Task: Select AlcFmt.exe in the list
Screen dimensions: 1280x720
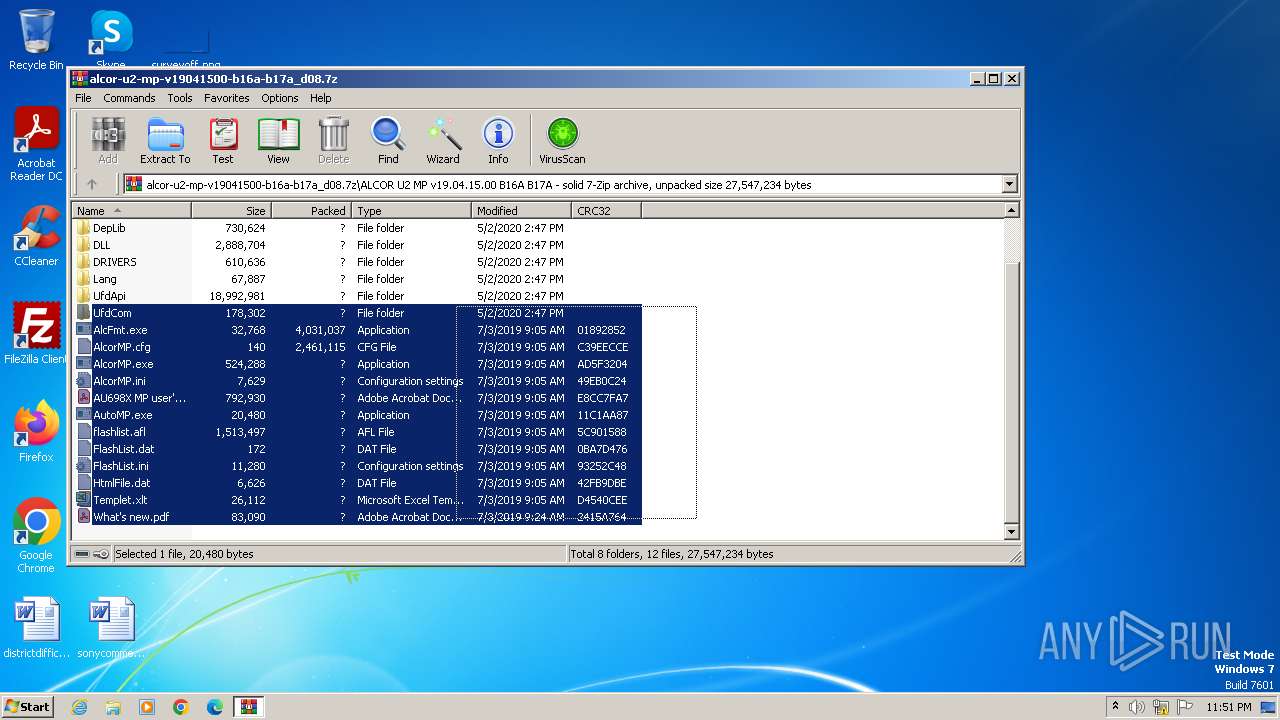Action: [x=120, y=330]
